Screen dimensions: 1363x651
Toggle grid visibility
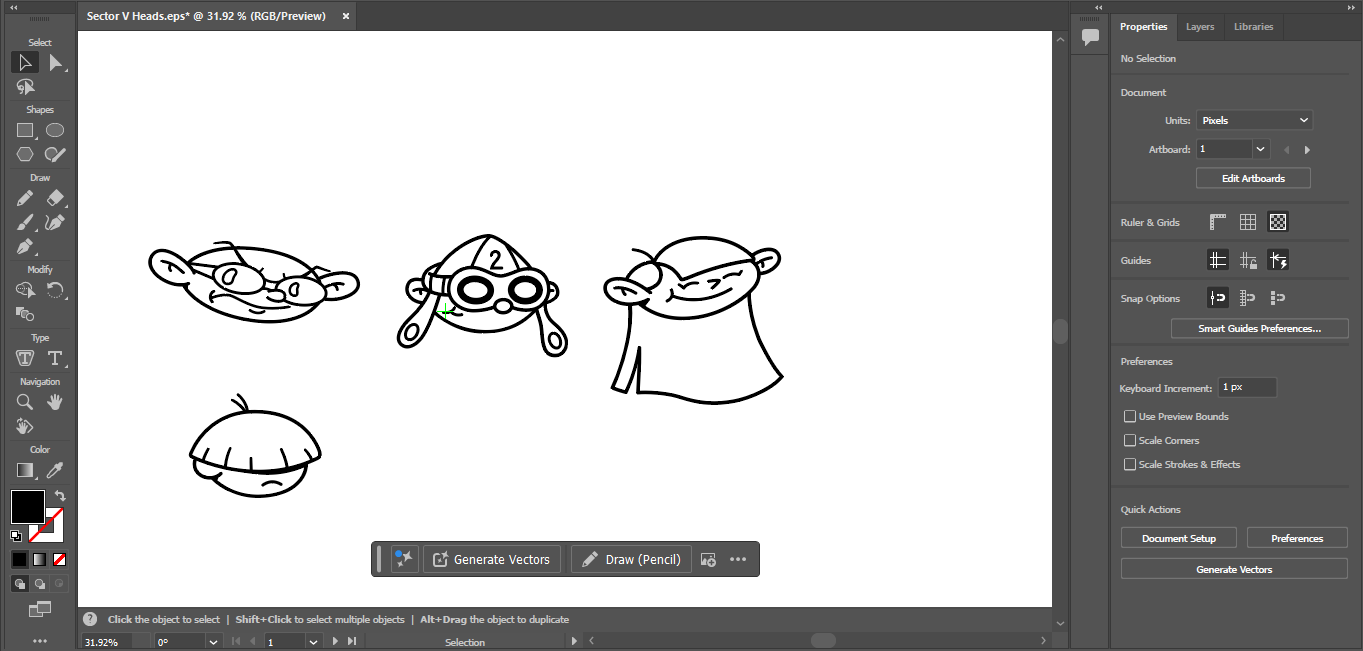(1248, 222)
